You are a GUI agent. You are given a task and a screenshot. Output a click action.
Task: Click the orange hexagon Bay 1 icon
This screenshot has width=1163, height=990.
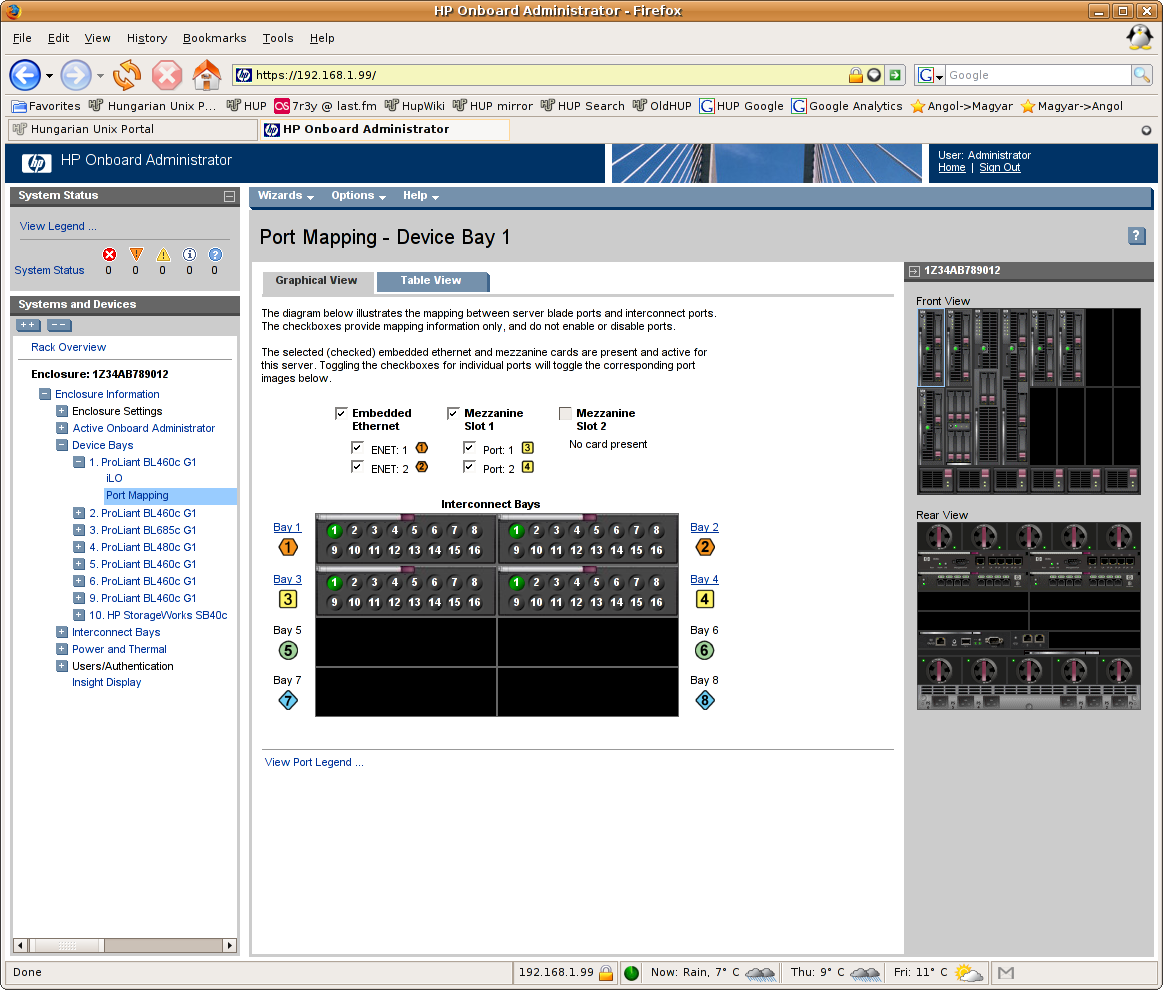[288, 547]
